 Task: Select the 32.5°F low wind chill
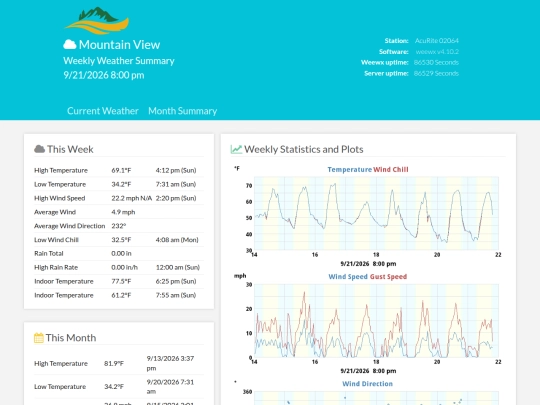click(x=121, y=240)
